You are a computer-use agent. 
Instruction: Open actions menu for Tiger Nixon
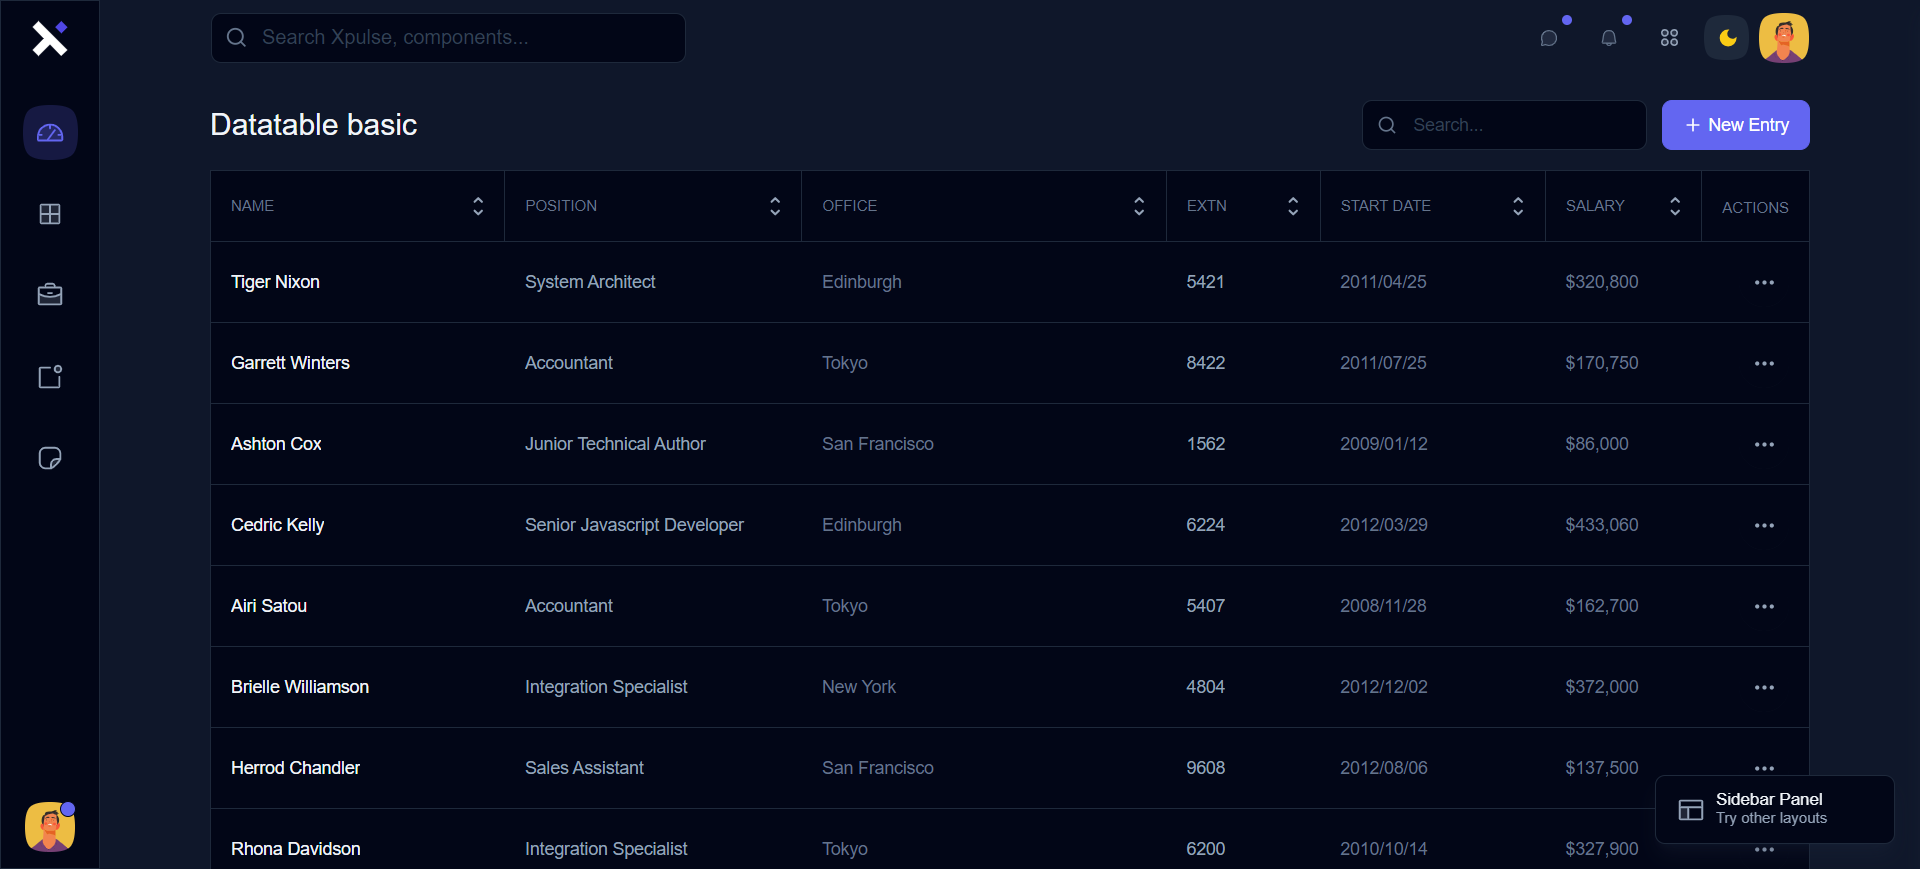(x=1764, y=283)
